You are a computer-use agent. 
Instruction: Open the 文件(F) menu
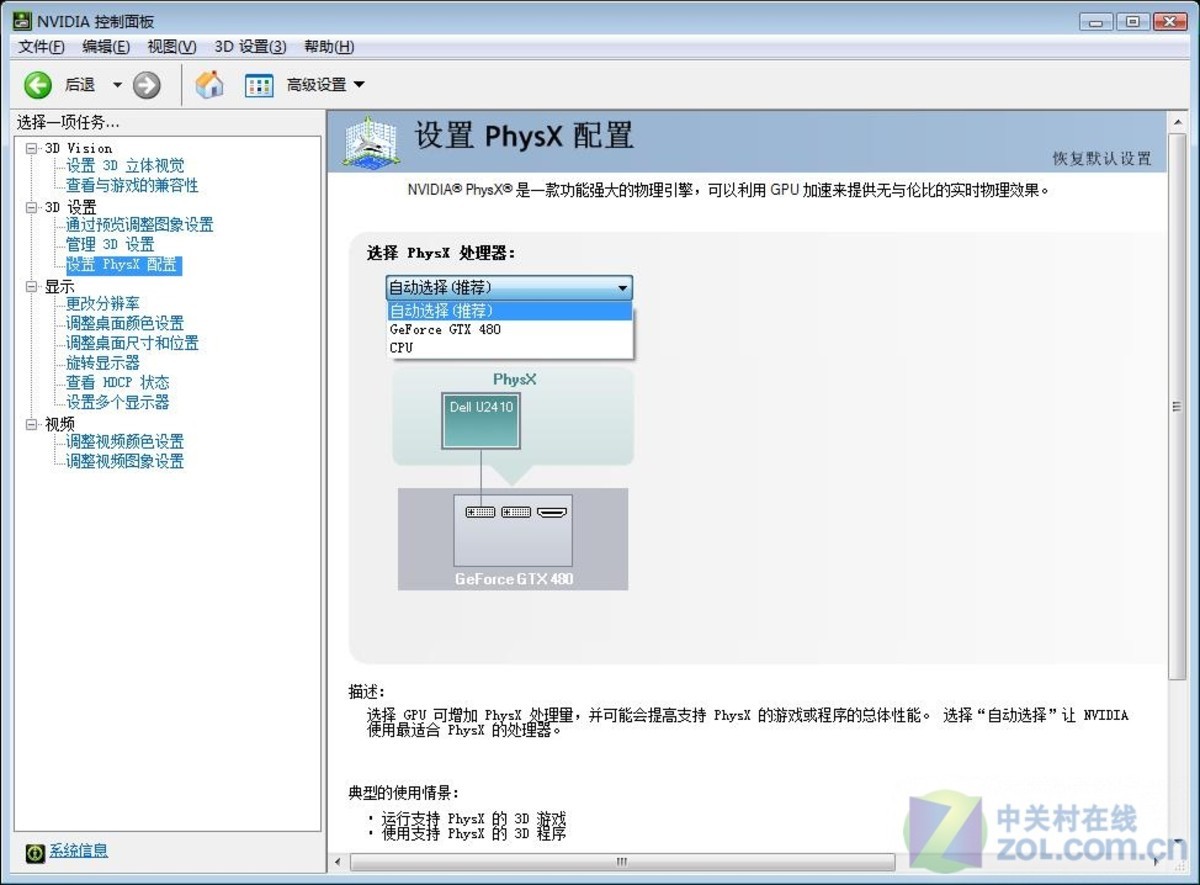[41, 47]
